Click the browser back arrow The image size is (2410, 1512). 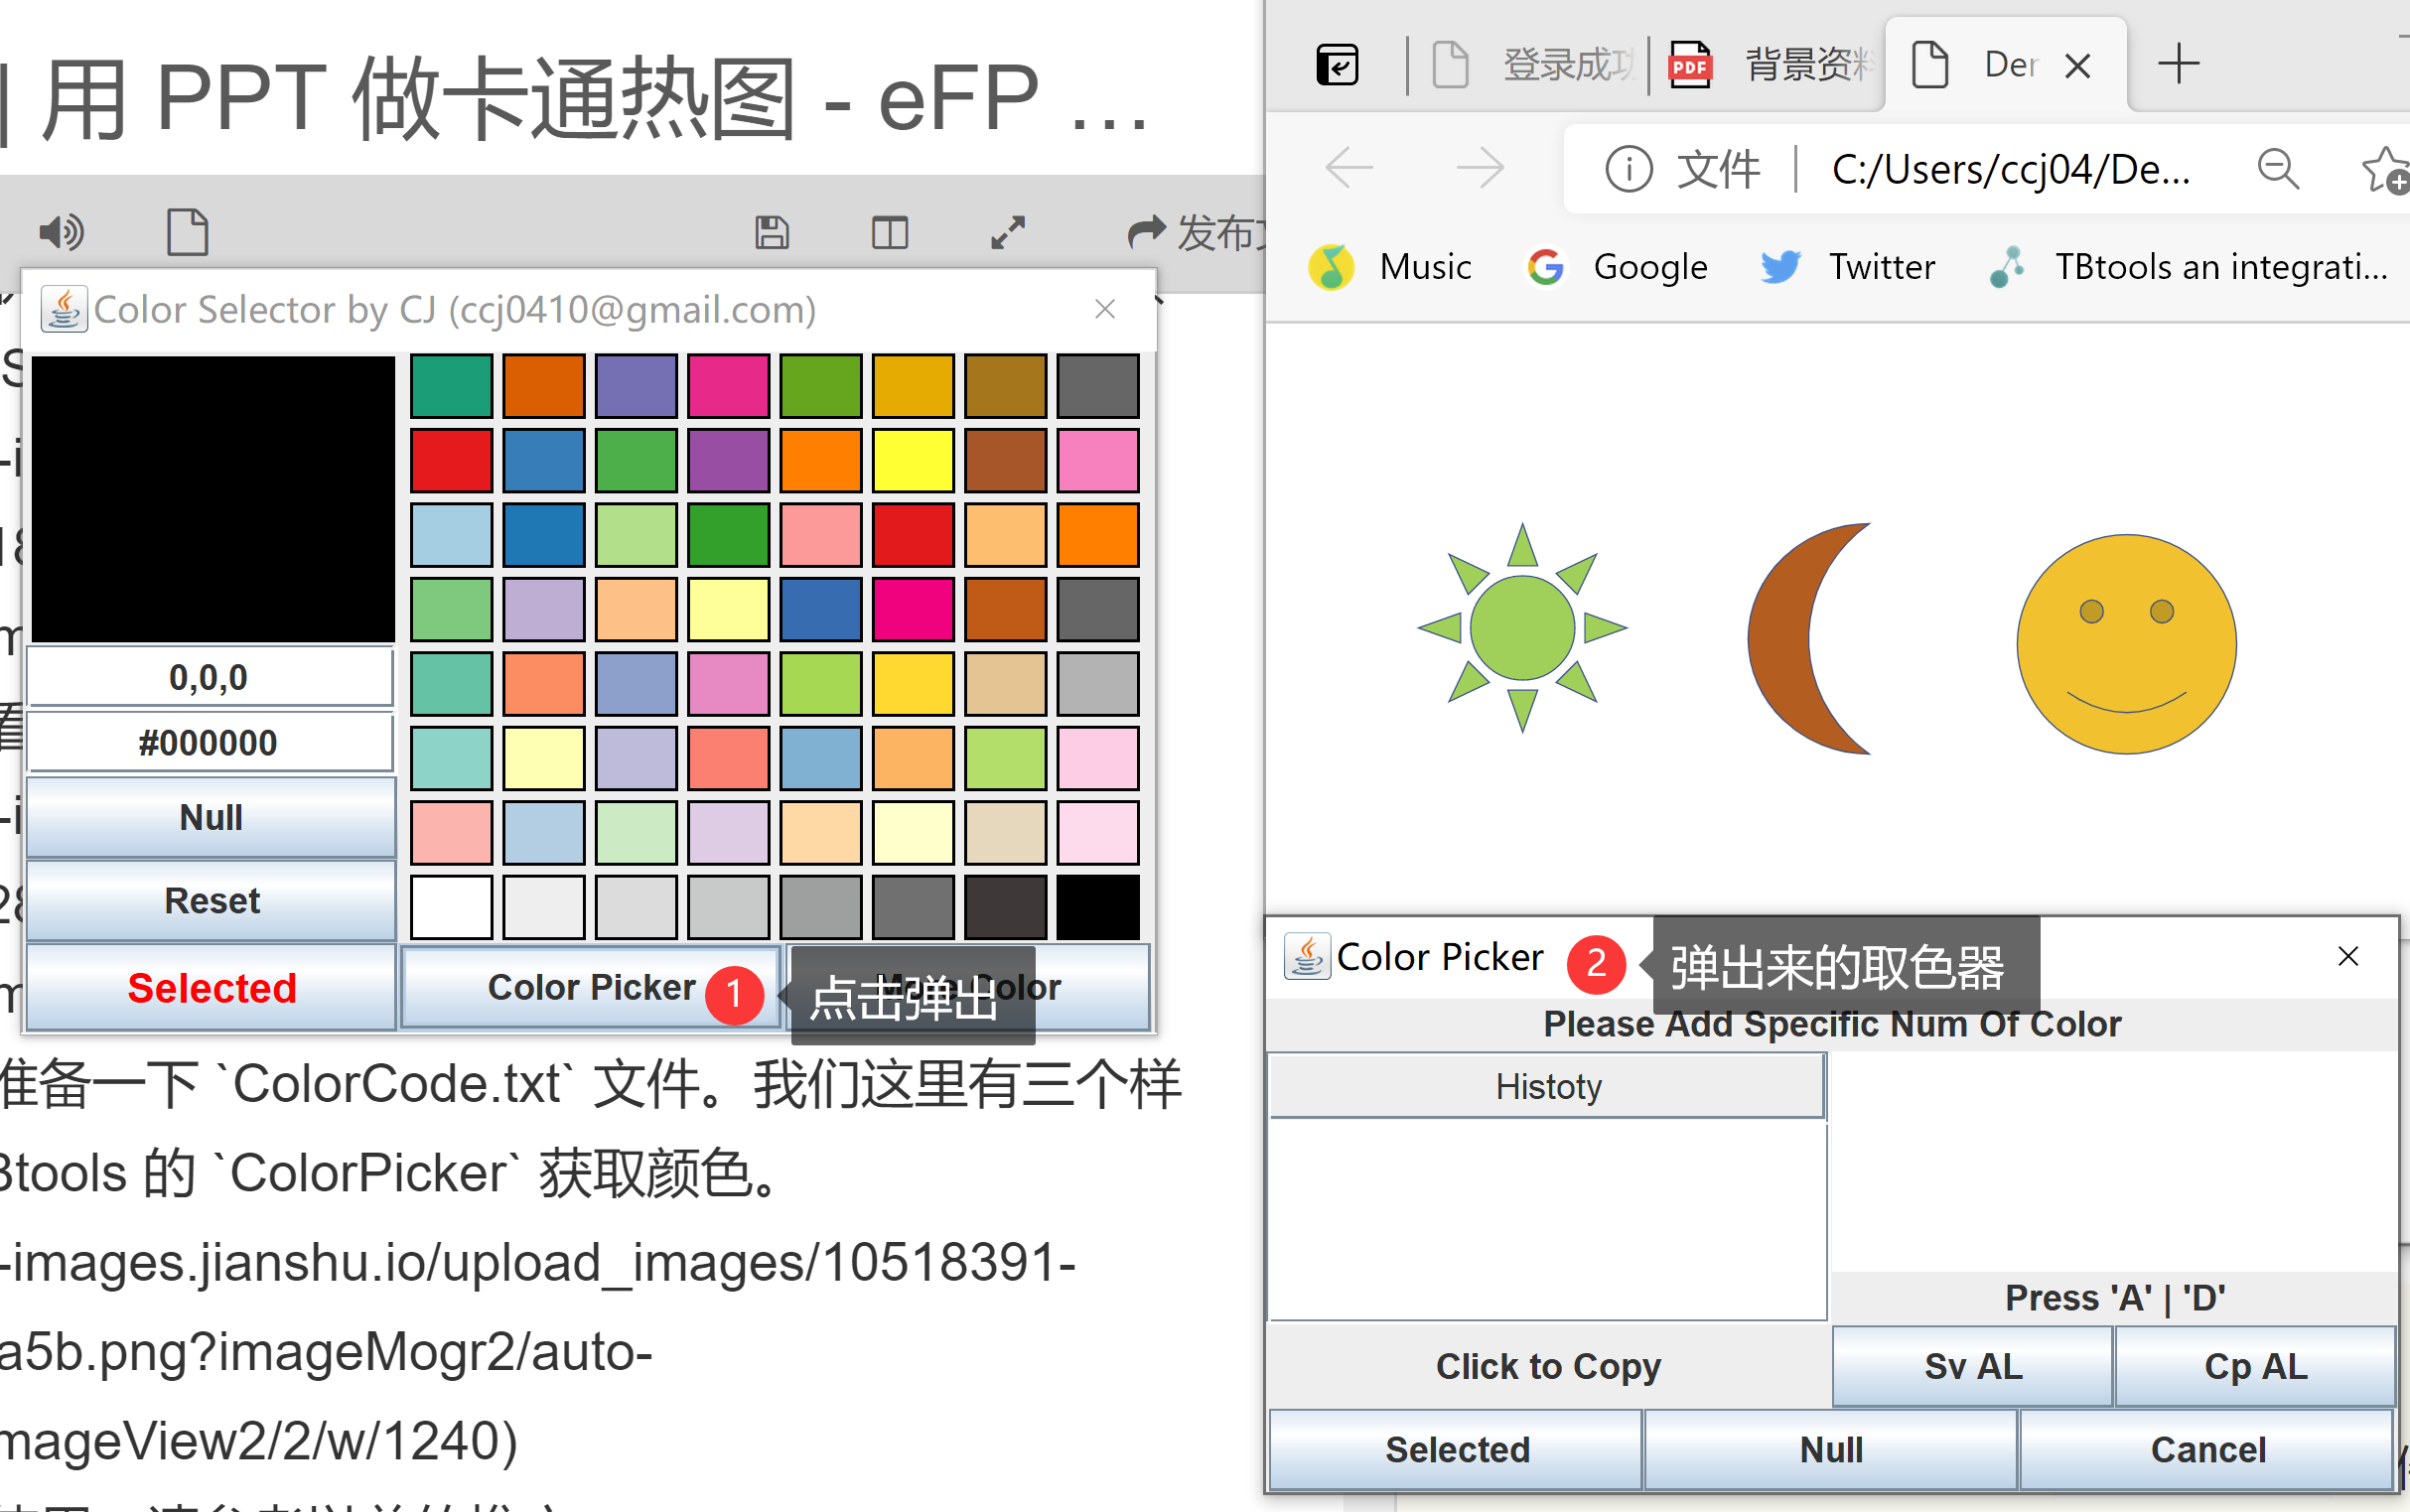[1349, 168]
